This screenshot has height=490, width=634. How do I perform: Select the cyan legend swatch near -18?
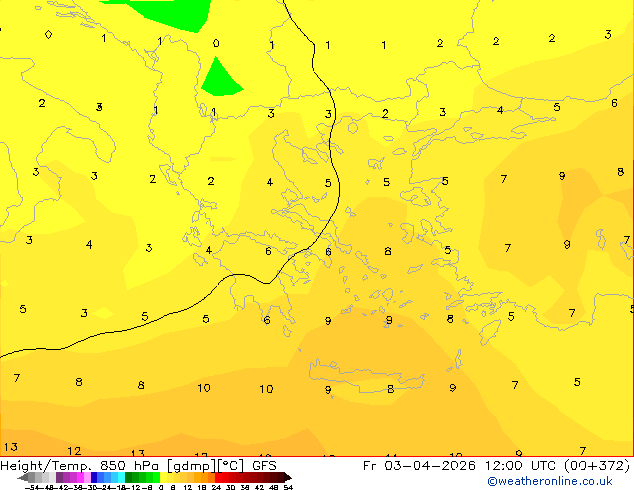point(121,477)
